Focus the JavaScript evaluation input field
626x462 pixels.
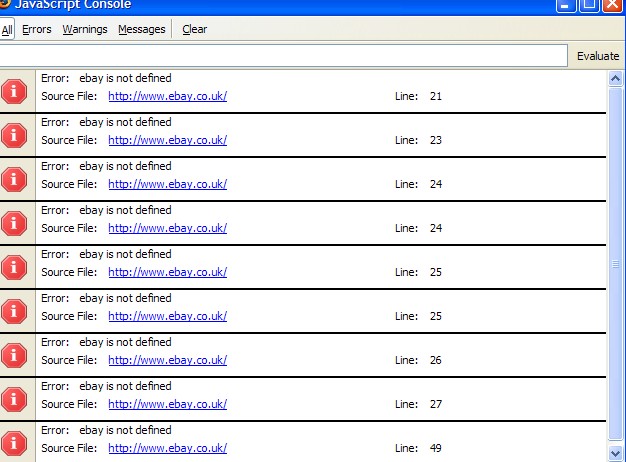(x=284, y=56)
